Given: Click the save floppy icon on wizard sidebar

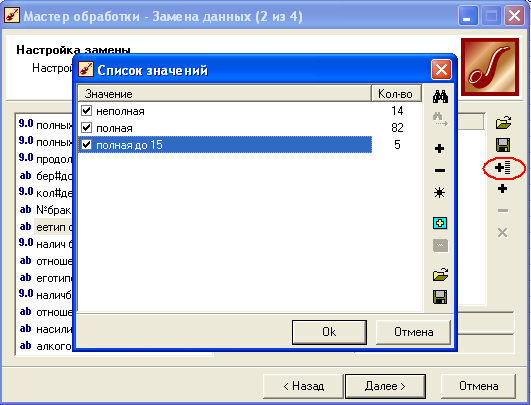Looking at the screenshot, I should [503, 145].
